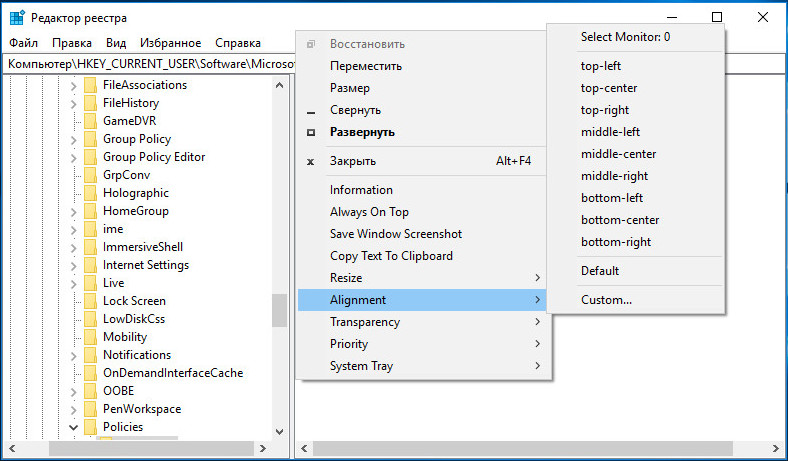
Task: Click the registry address path field
Action: coord(151,64)
